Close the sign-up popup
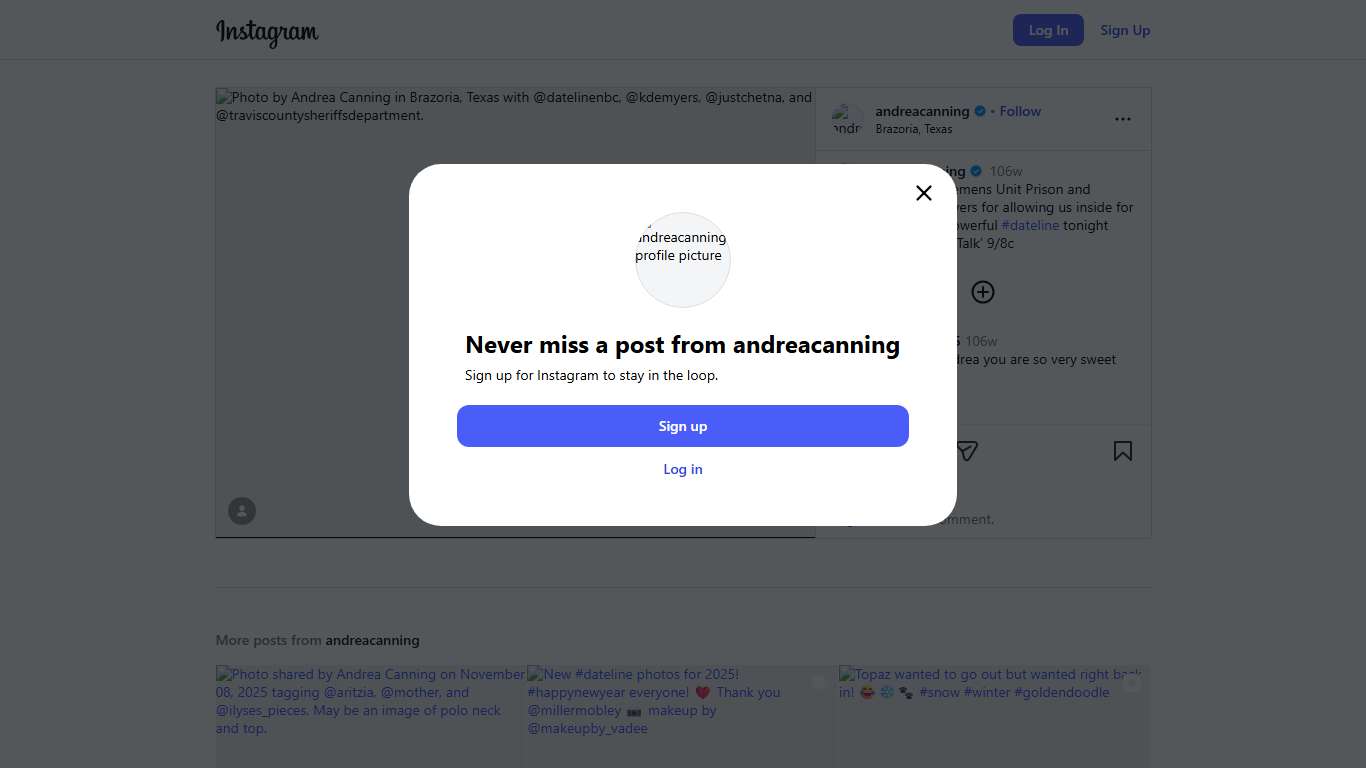The image size is (1366, 768). click(924, 193)
